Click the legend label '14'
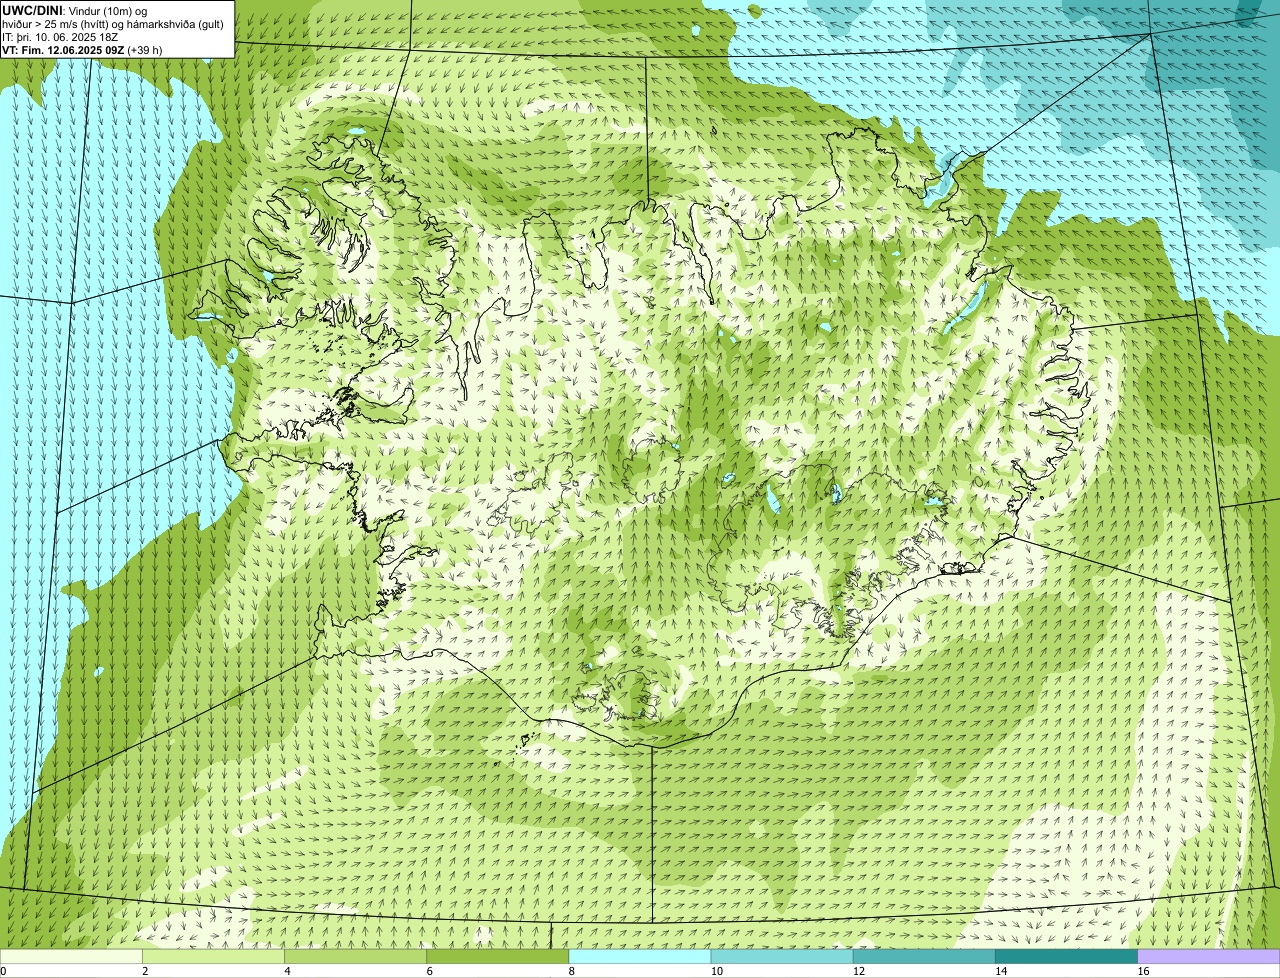The height and width of the screenshot is (978, 1280). [x=1000, y=971]
